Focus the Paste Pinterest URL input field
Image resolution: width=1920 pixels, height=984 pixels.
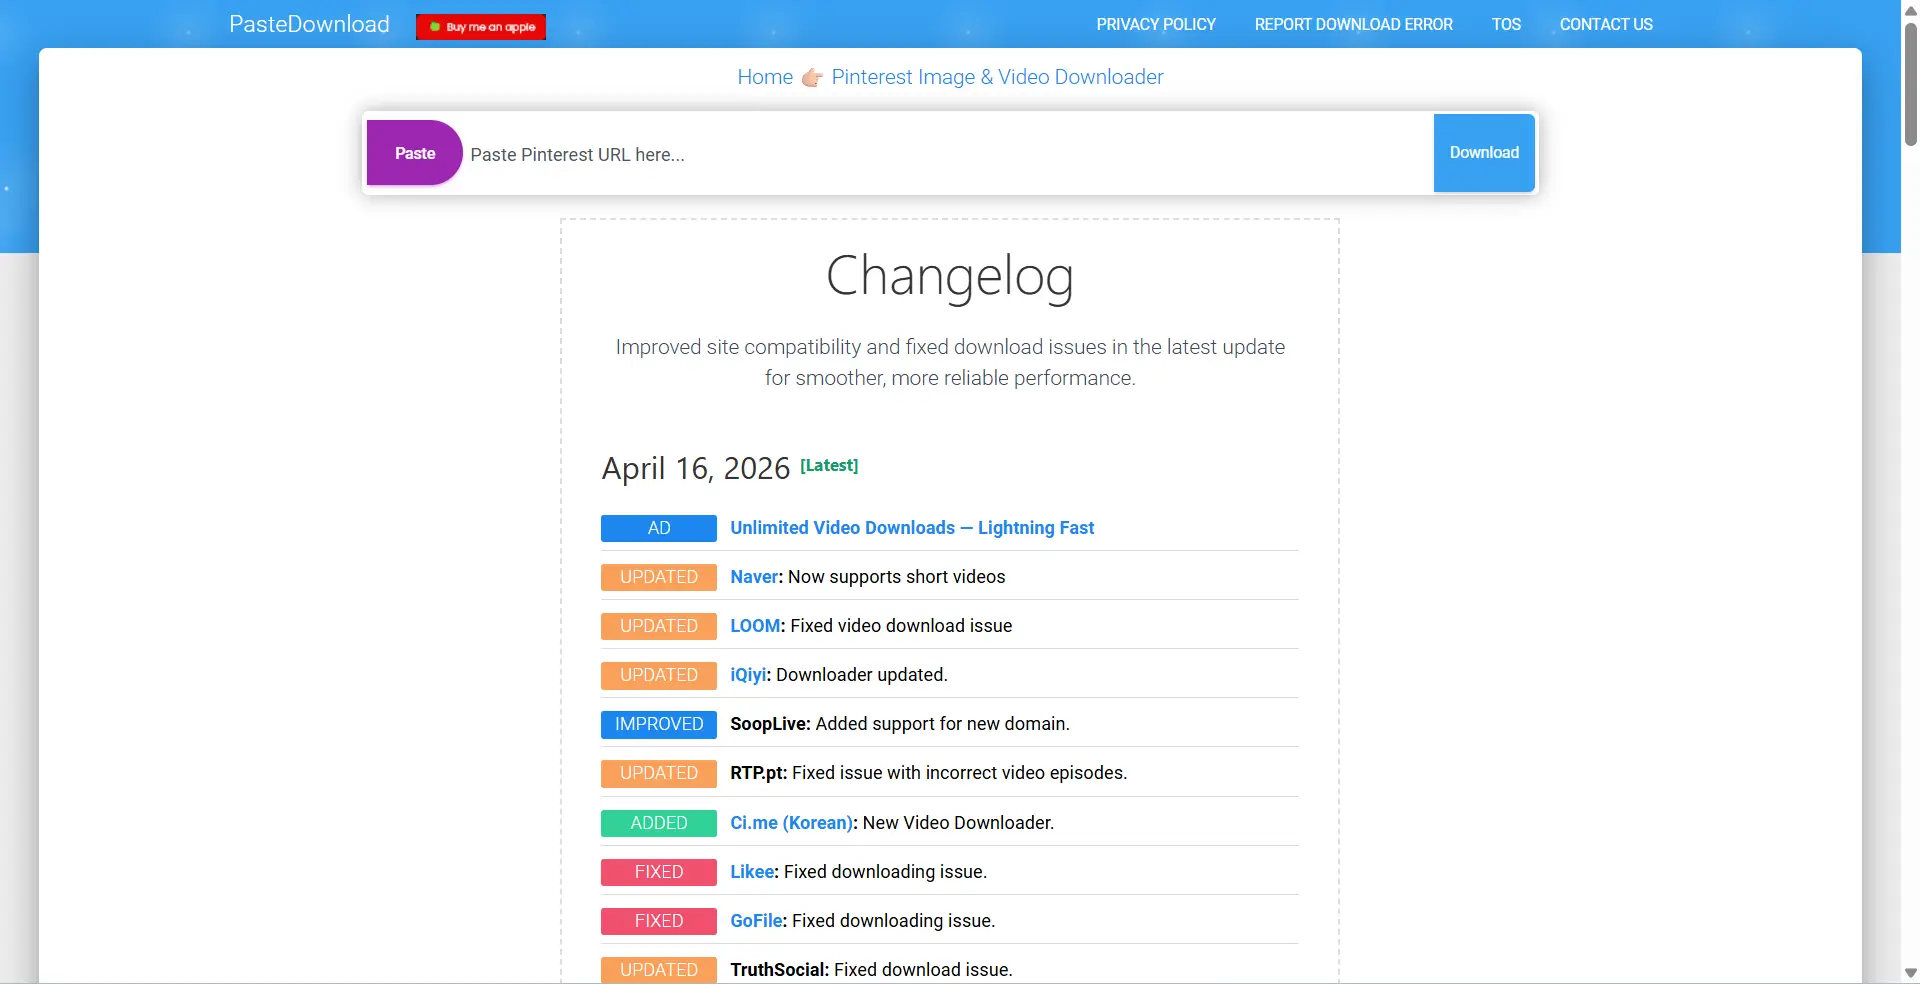click(x=945, y=155)
